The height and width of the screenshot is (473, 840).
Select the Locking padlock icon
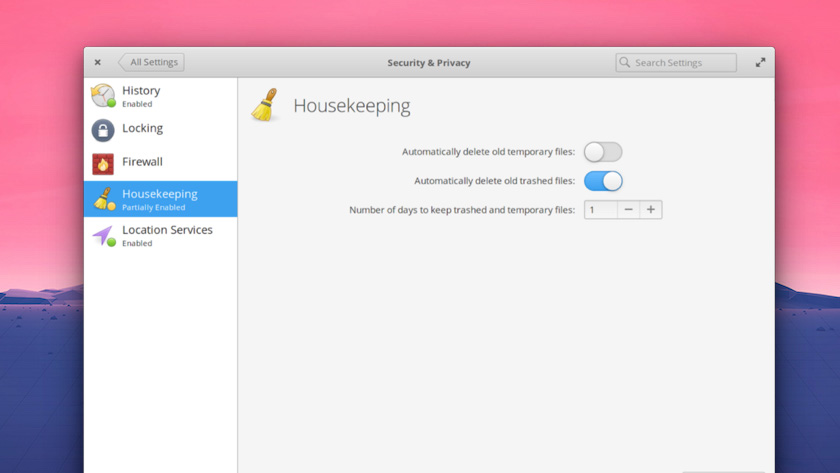(x=103, y=130)
